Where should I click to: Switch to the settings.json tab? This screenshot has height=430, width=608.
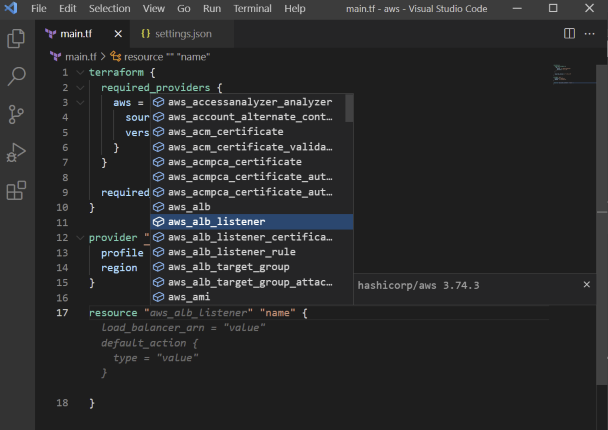[x=183, y=34]
